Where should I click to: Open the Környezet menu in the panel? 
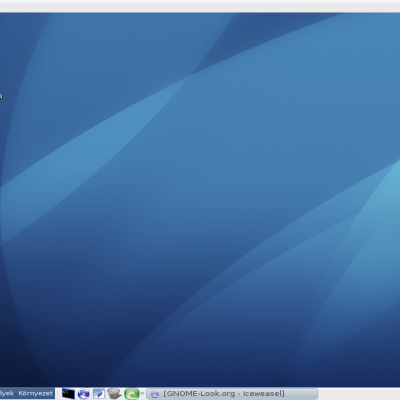(x=36, y=394)
